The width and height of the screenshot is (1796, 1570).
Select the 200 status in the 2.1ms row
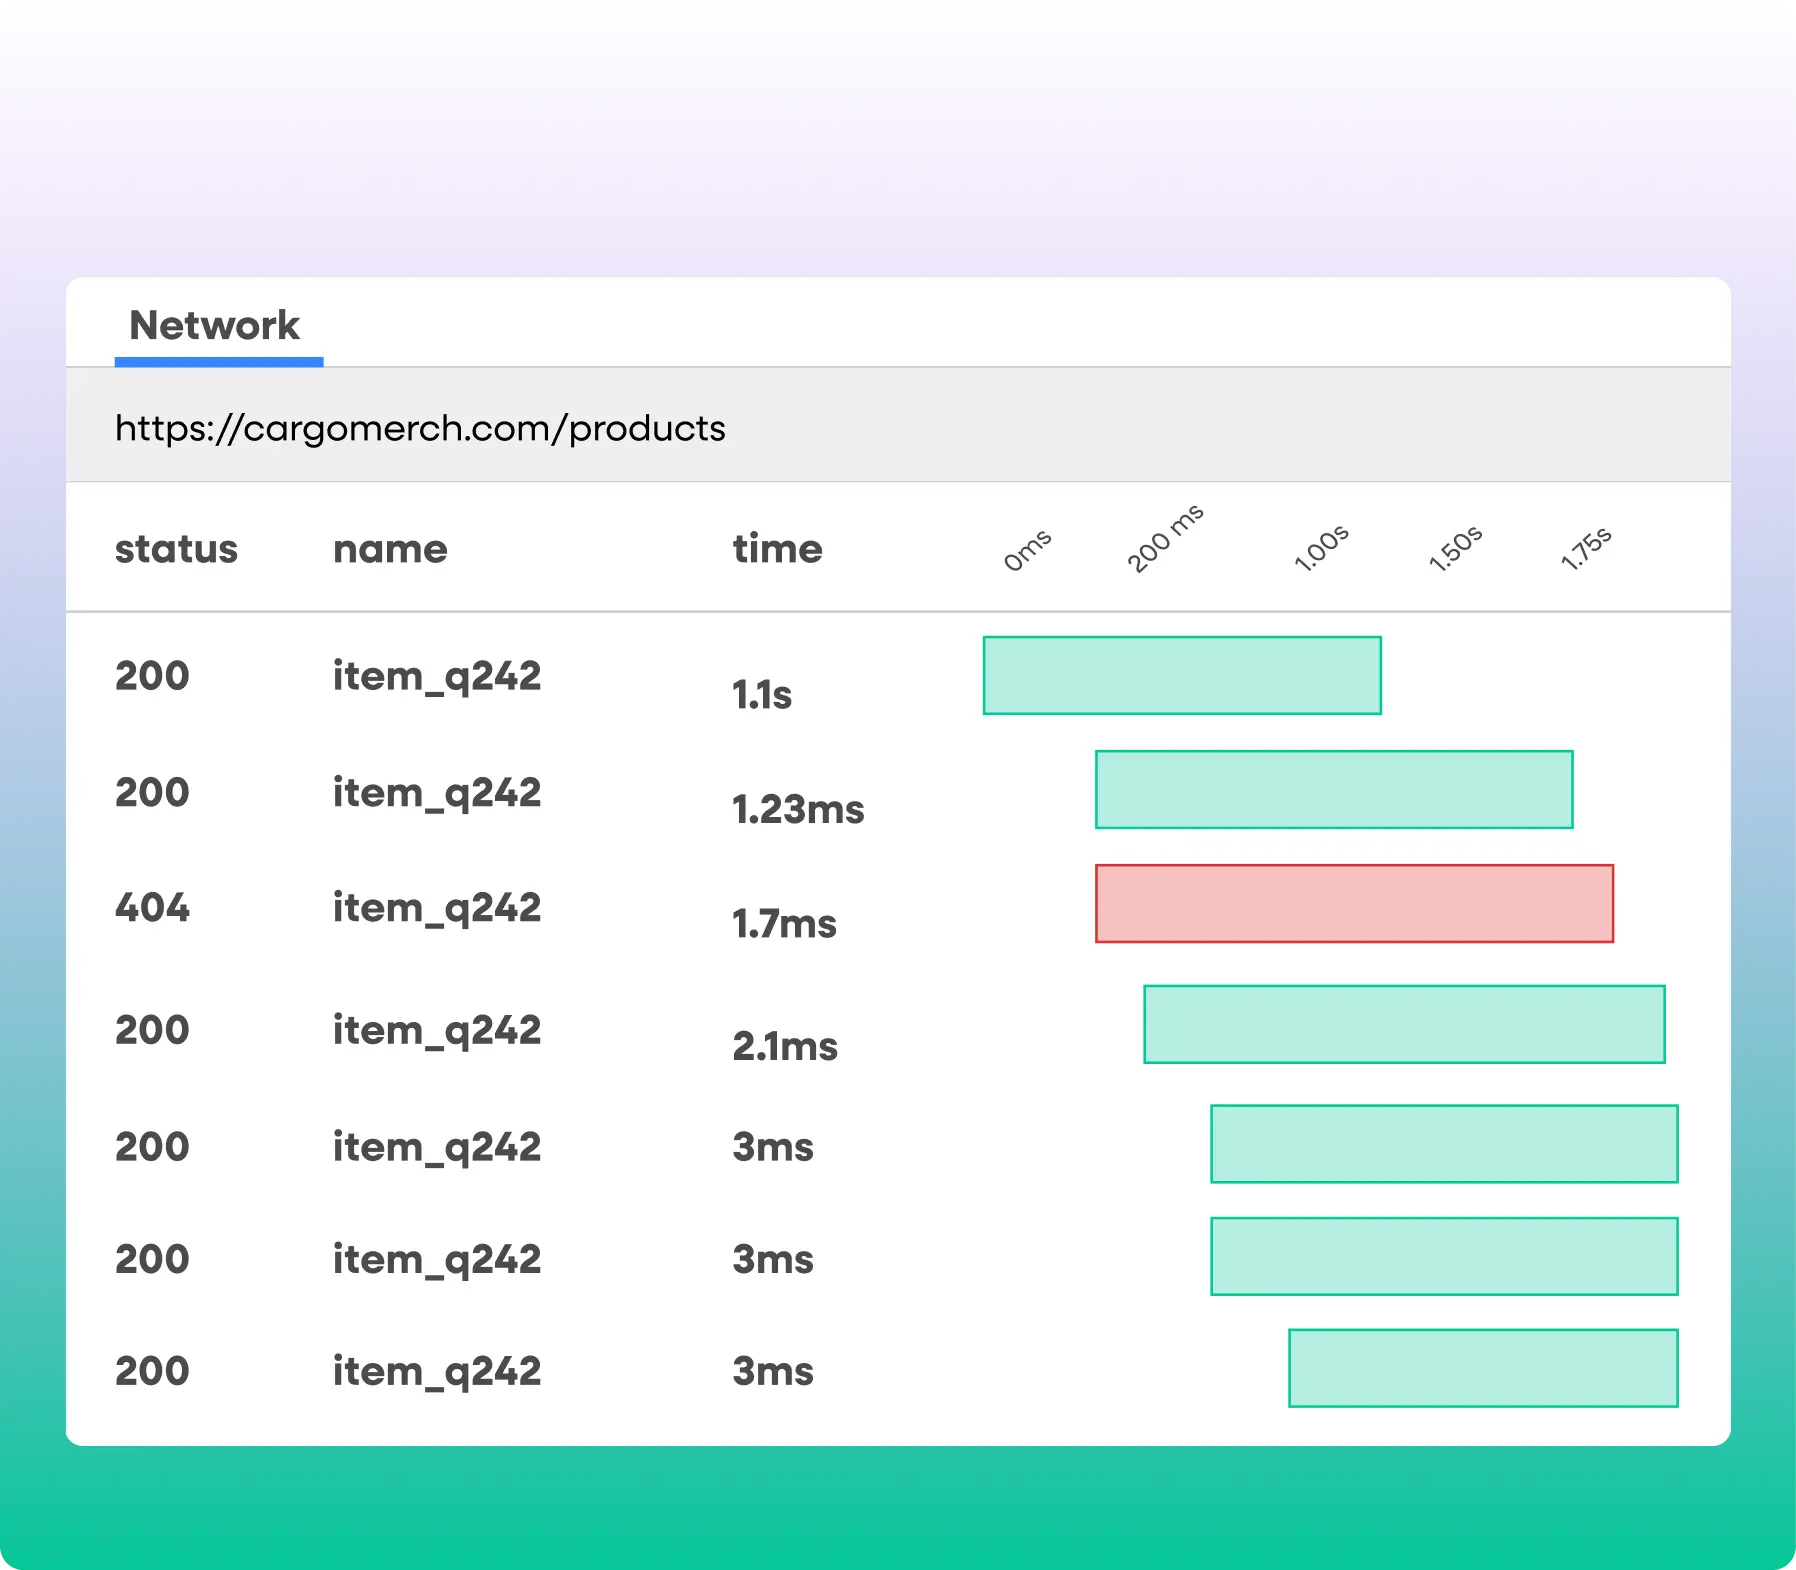(152, 1030)
